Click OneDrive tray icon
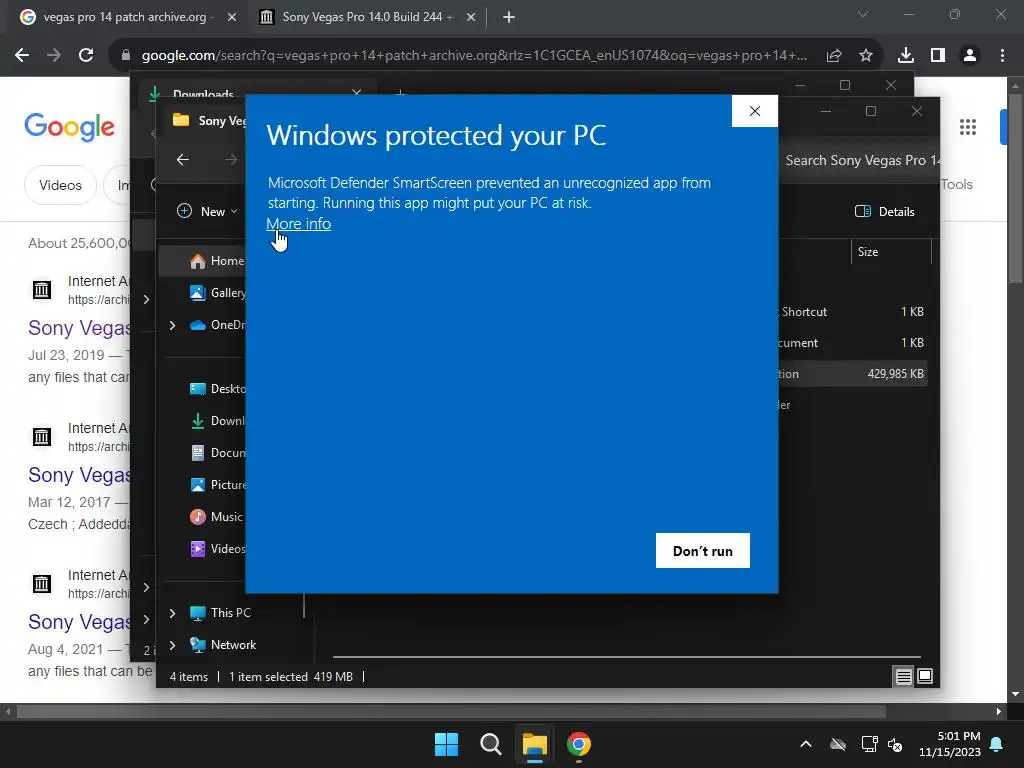This screenshot has height=768, width=1024. click(x=838, y=744)
